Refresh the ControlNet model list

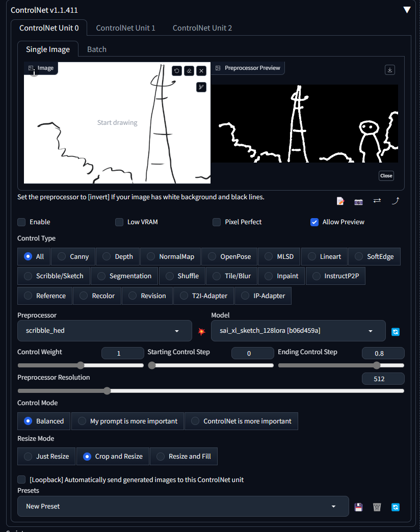pos(396,331)
